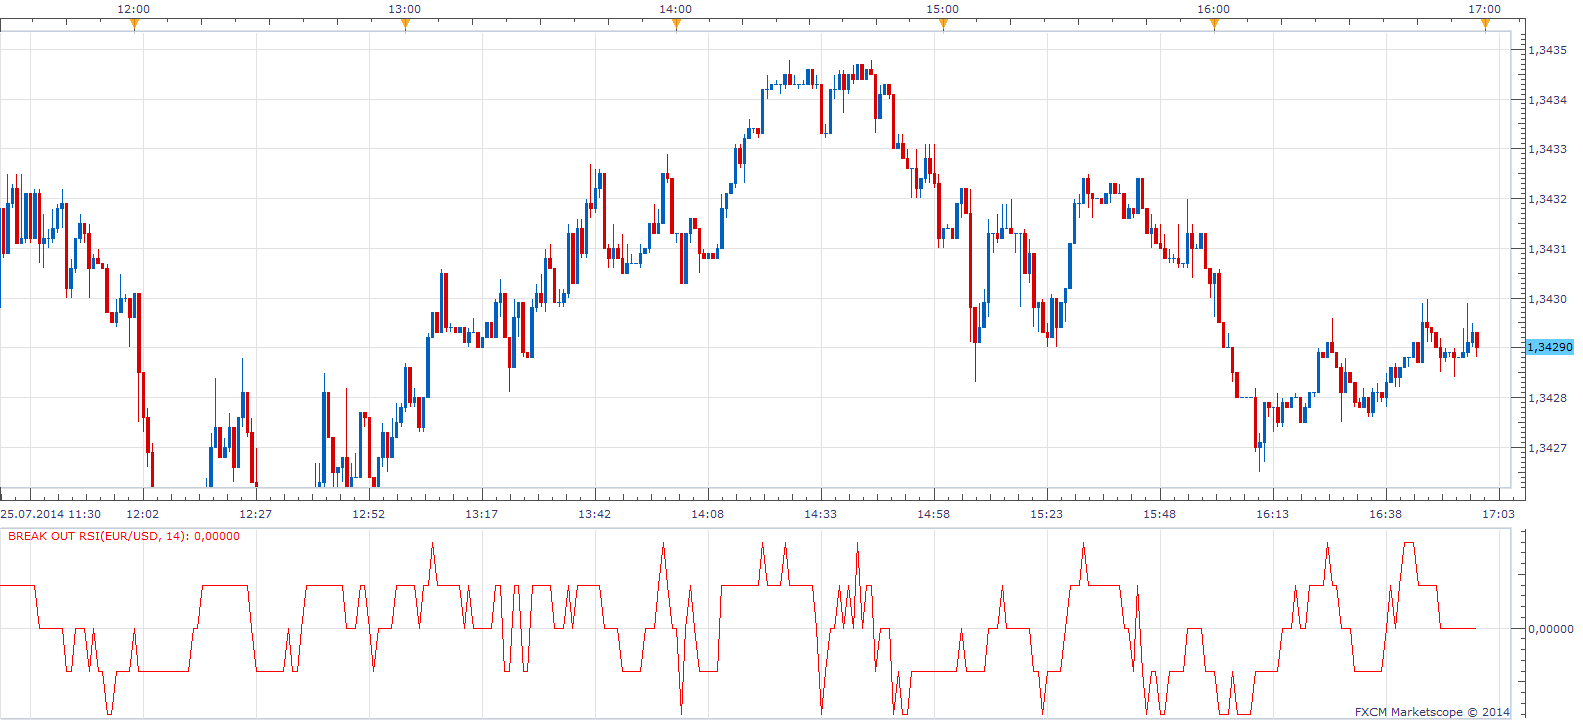Click the 1,3427 price axis label
Screen dimensions: 1583x720
(1547, 448)
